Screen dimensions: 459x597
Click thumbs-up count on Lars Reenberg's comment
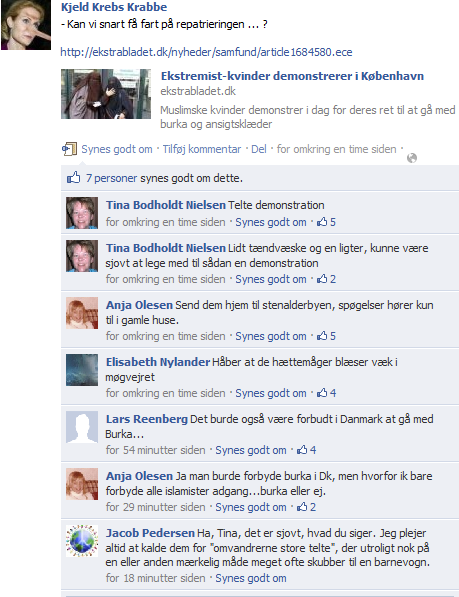point(307,450)
